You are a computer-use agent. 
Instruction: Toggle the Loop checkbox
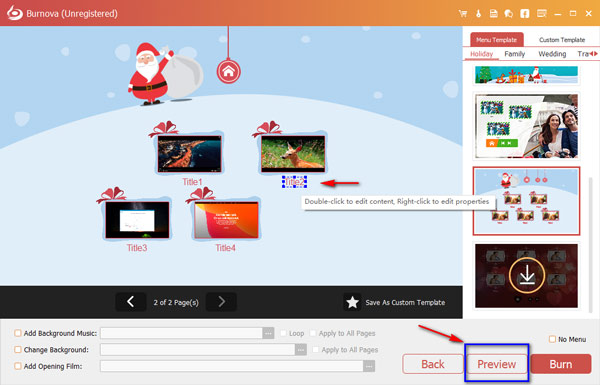283,333
